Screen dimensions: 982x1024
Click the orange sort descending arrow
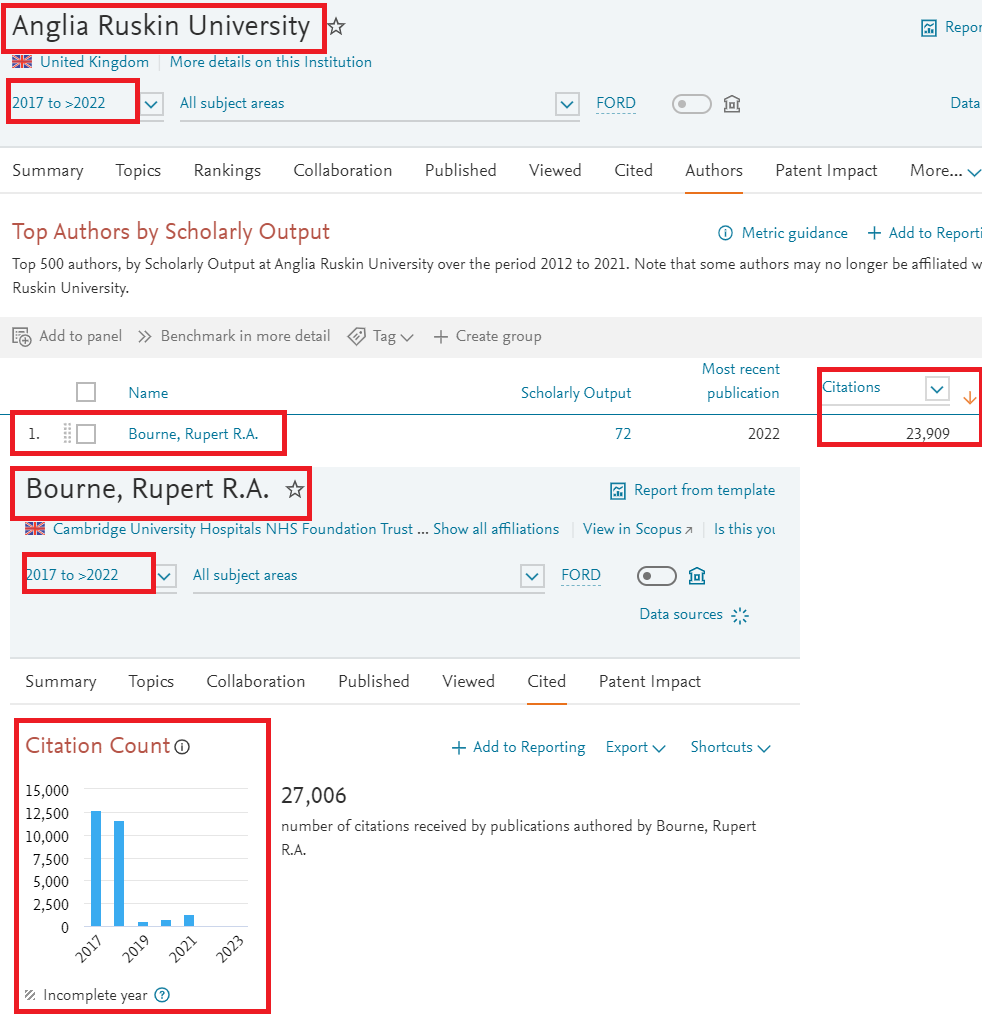click(x=970, y=397)
